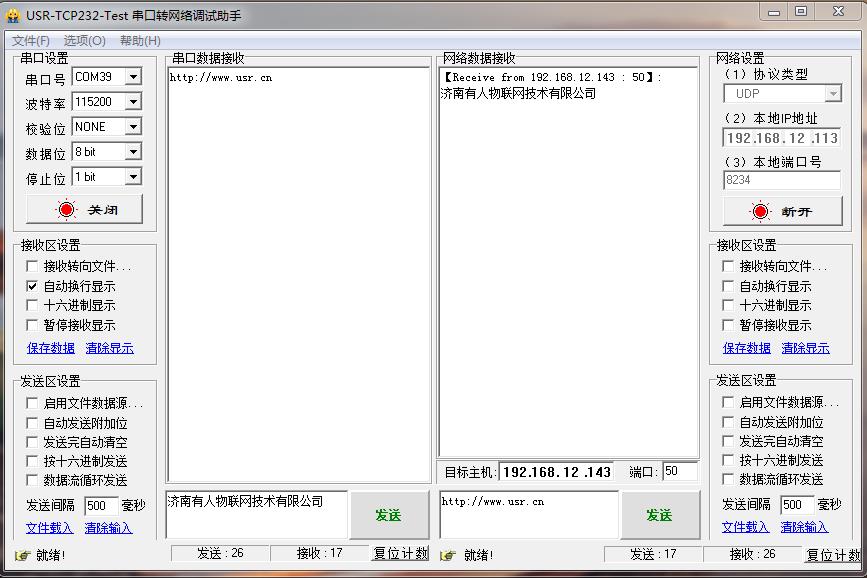
Task: Open the NONE parity dropdown
Action: tap(133, 127)
